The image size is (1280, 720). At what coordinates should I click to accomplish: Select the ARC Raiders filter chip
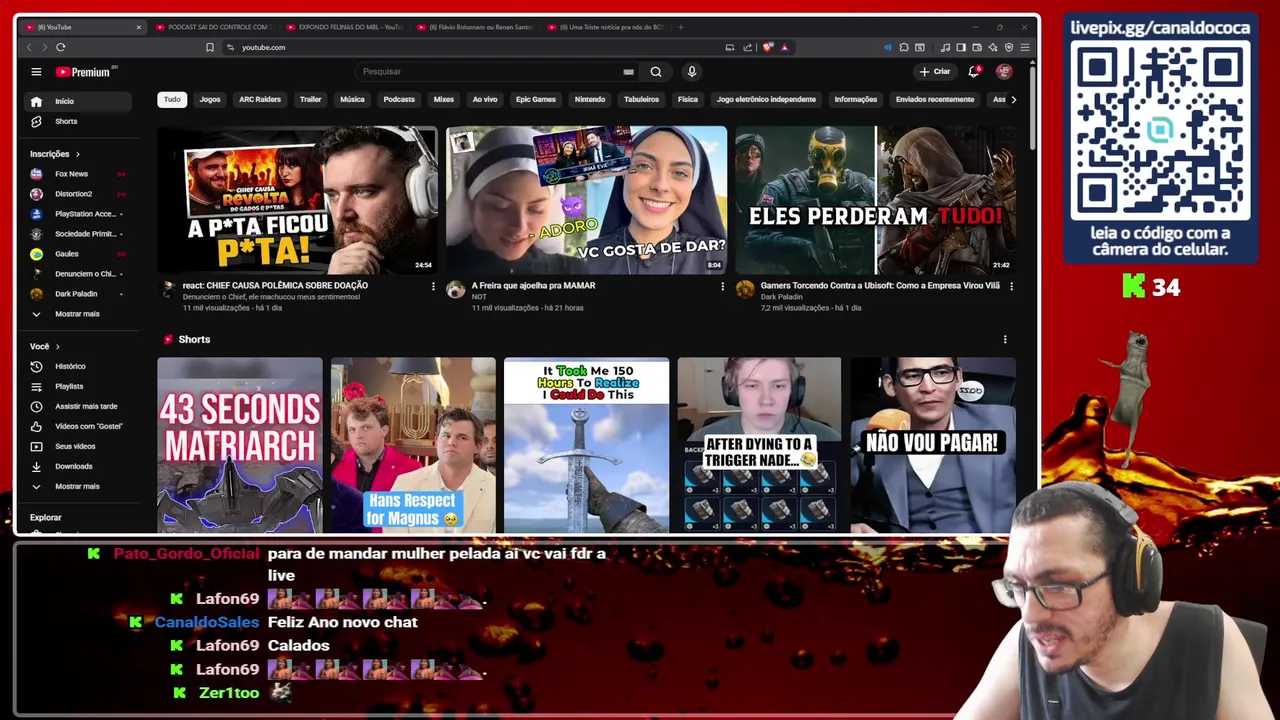[x=260, y=100]
